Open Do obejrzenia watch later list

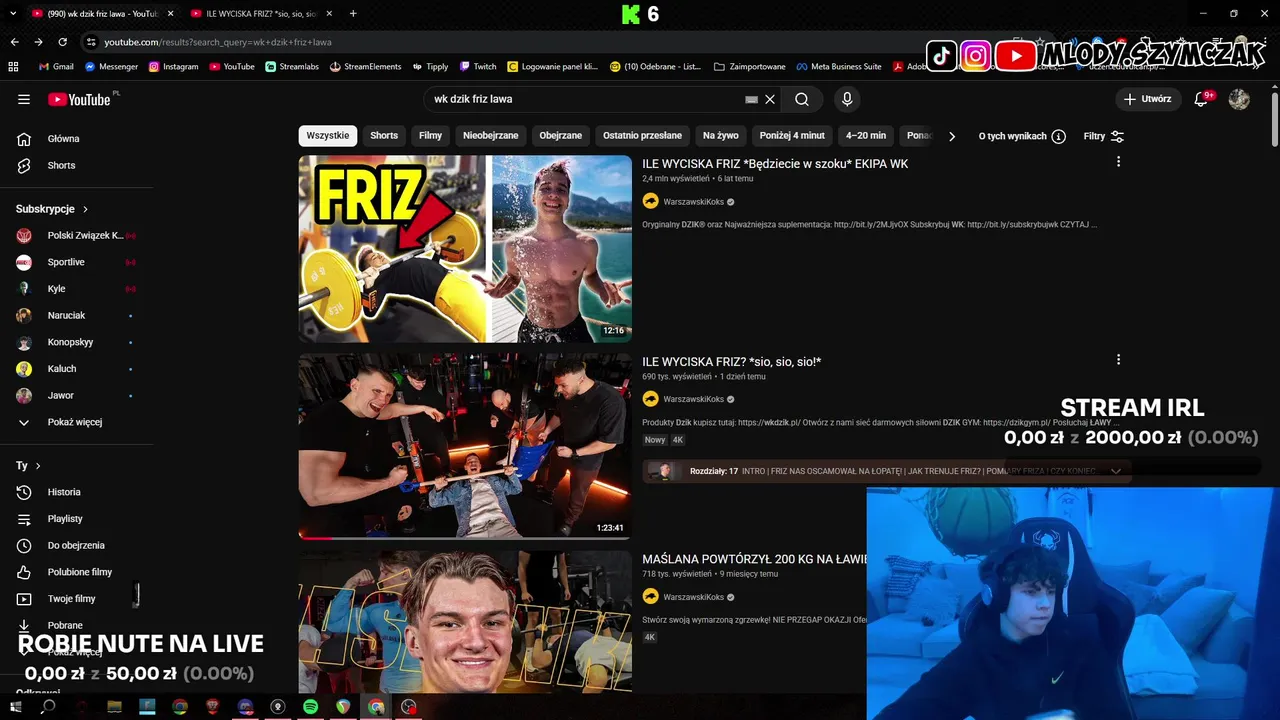(x=76, y=545)
